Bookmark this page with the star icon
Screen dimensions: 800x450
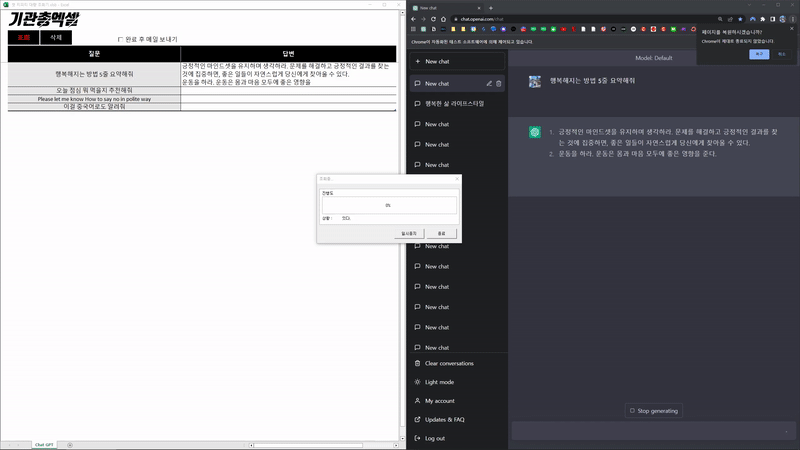(x=740, y=19)
